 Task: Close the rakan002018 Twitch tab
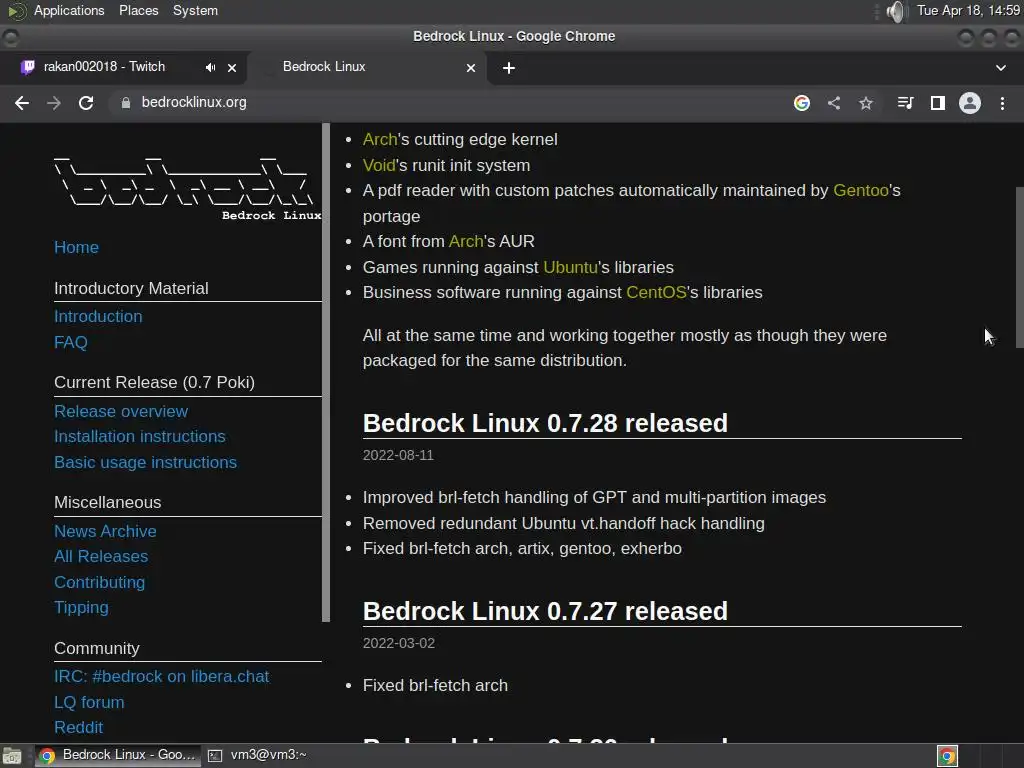tap(232, 67)
